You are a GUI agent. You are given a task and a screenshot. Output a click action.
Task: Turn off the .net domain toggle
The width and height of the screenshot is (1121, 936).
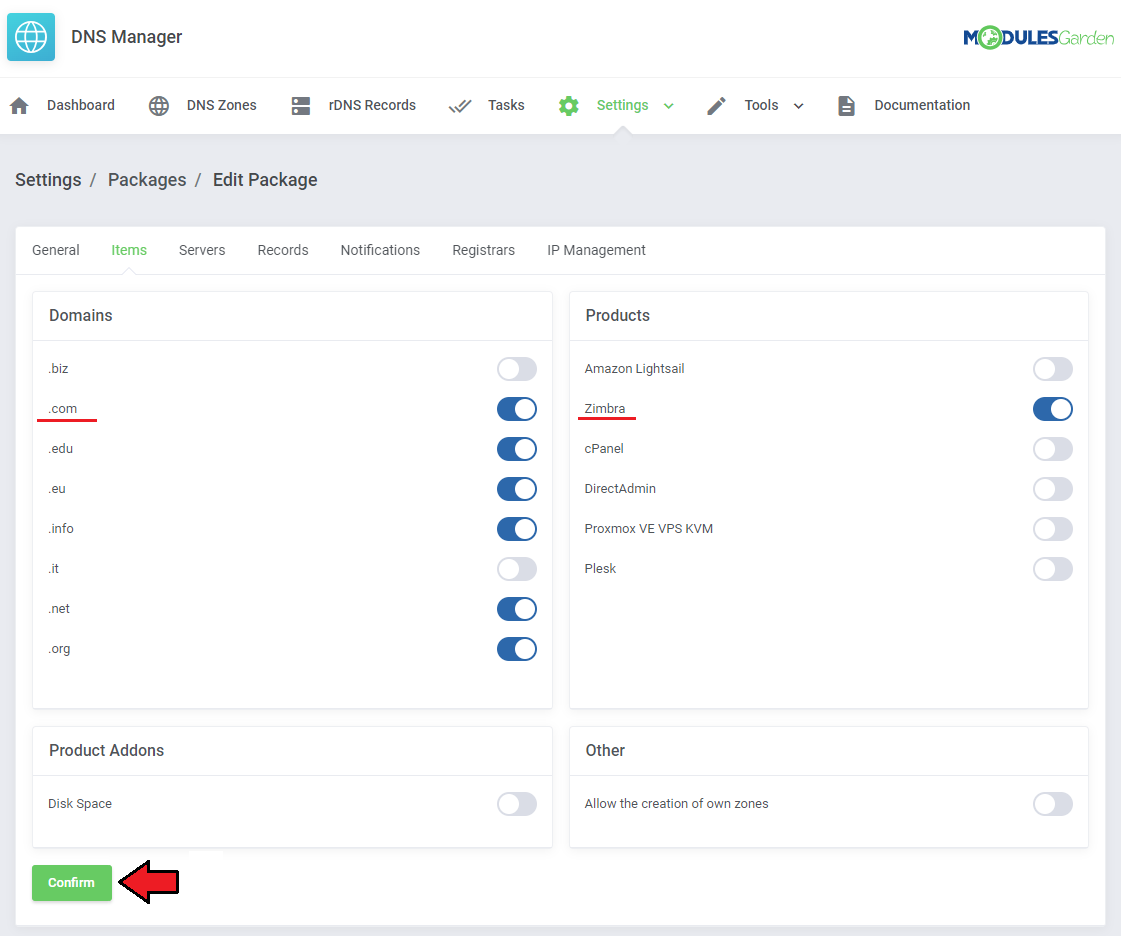(x=517, y=609)
